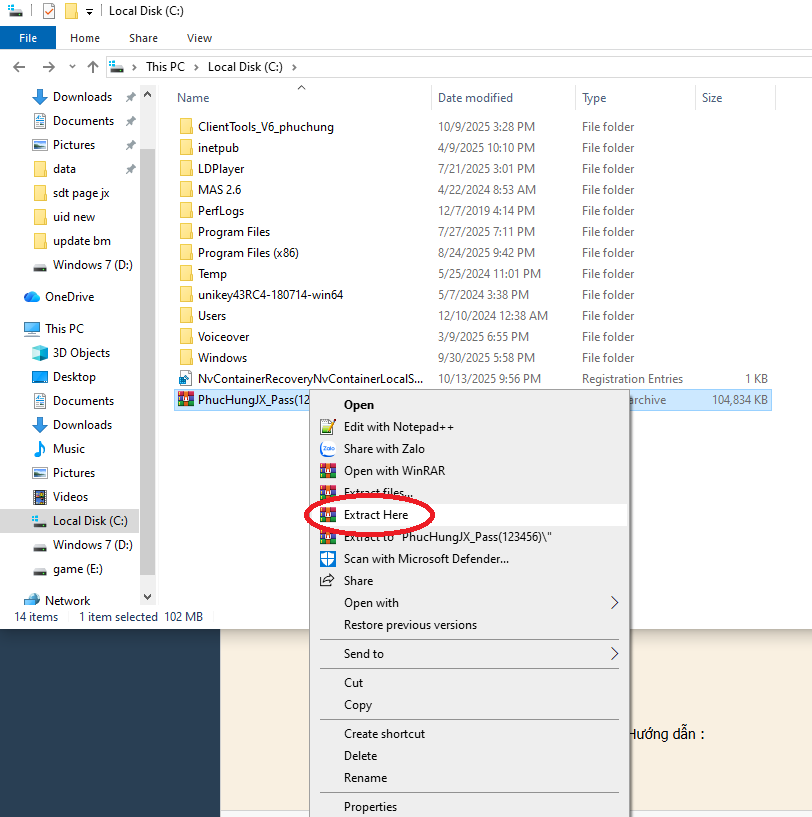Click the Notepad++ icon in context menu
The height and width of the screenshot is (817, 812).
327,427
